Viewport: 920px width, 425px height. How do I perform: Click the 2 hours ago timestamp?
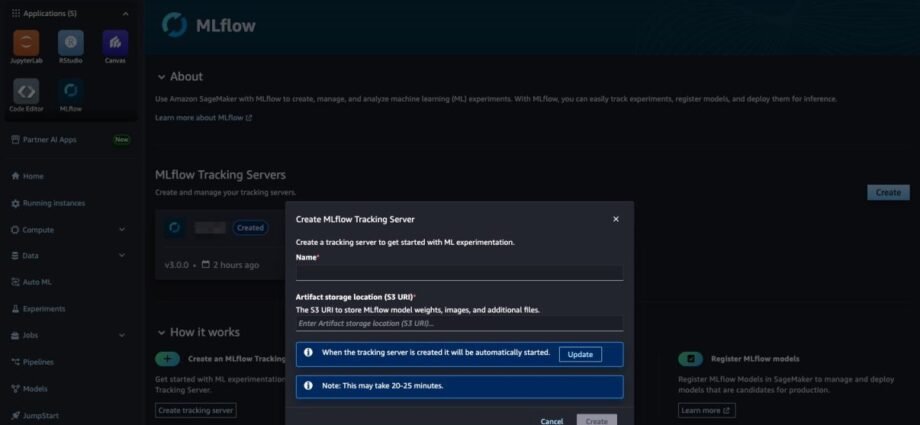click(x=235, y=265)
